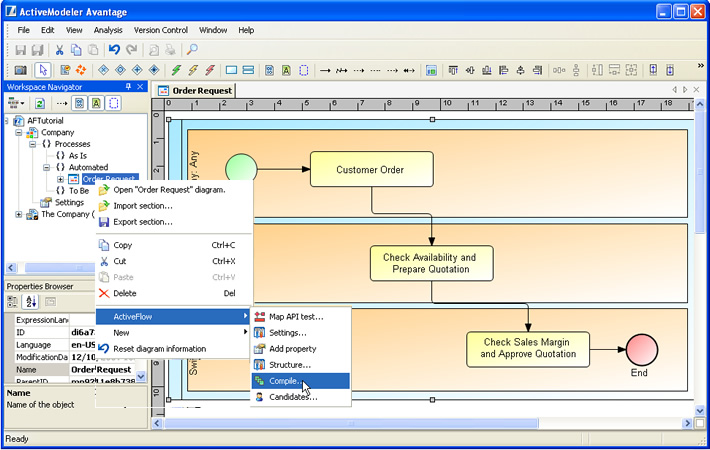710x450 pixels.
Task: Toggle the dashed arrow filter in Workspace Navigator
Action: pyautogui.click(x=62, y=104)
